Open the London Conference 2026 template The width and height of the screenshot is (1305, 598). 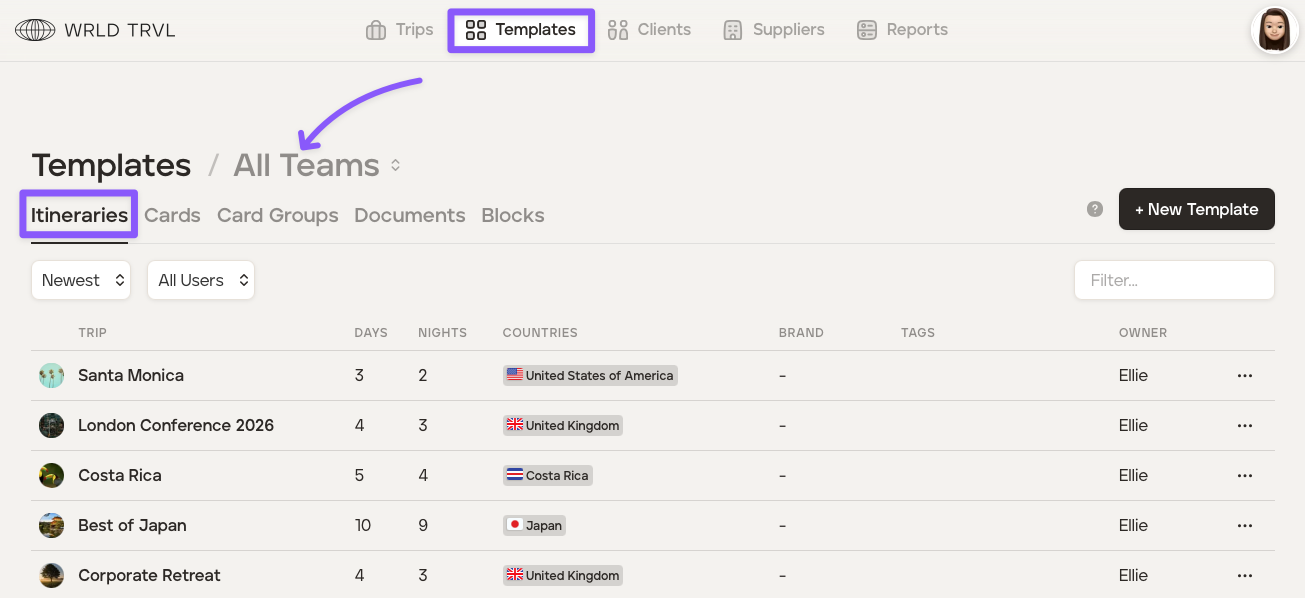coord(176,426)
